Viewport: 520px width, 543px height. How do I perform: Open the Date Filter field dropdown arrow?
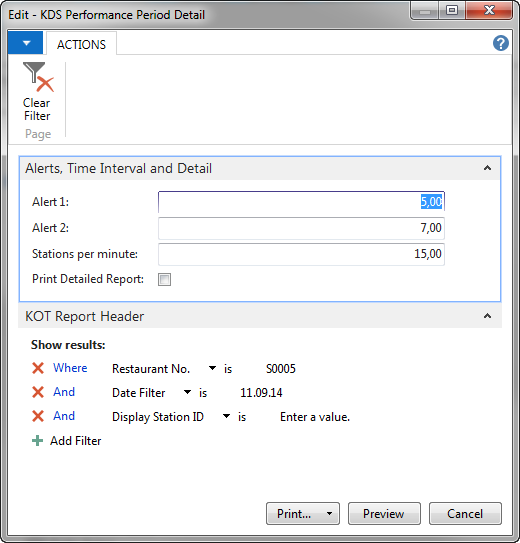click(x=187, y=392)
